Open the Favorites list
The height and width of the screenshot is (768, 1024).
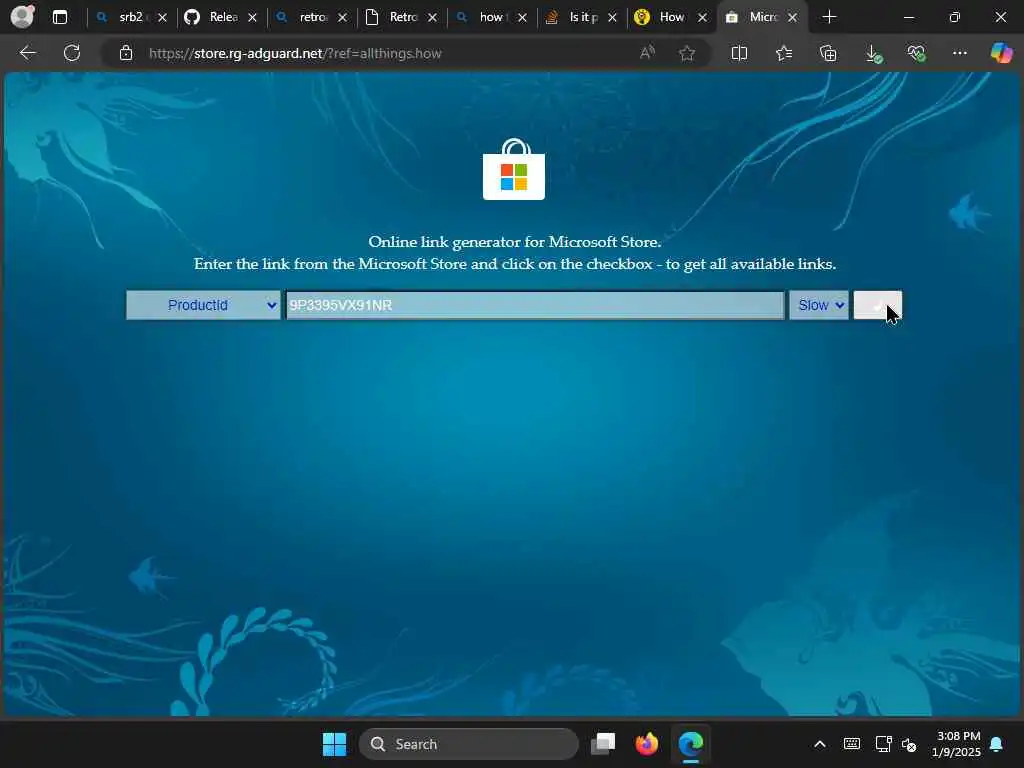(x=784, y=53)
